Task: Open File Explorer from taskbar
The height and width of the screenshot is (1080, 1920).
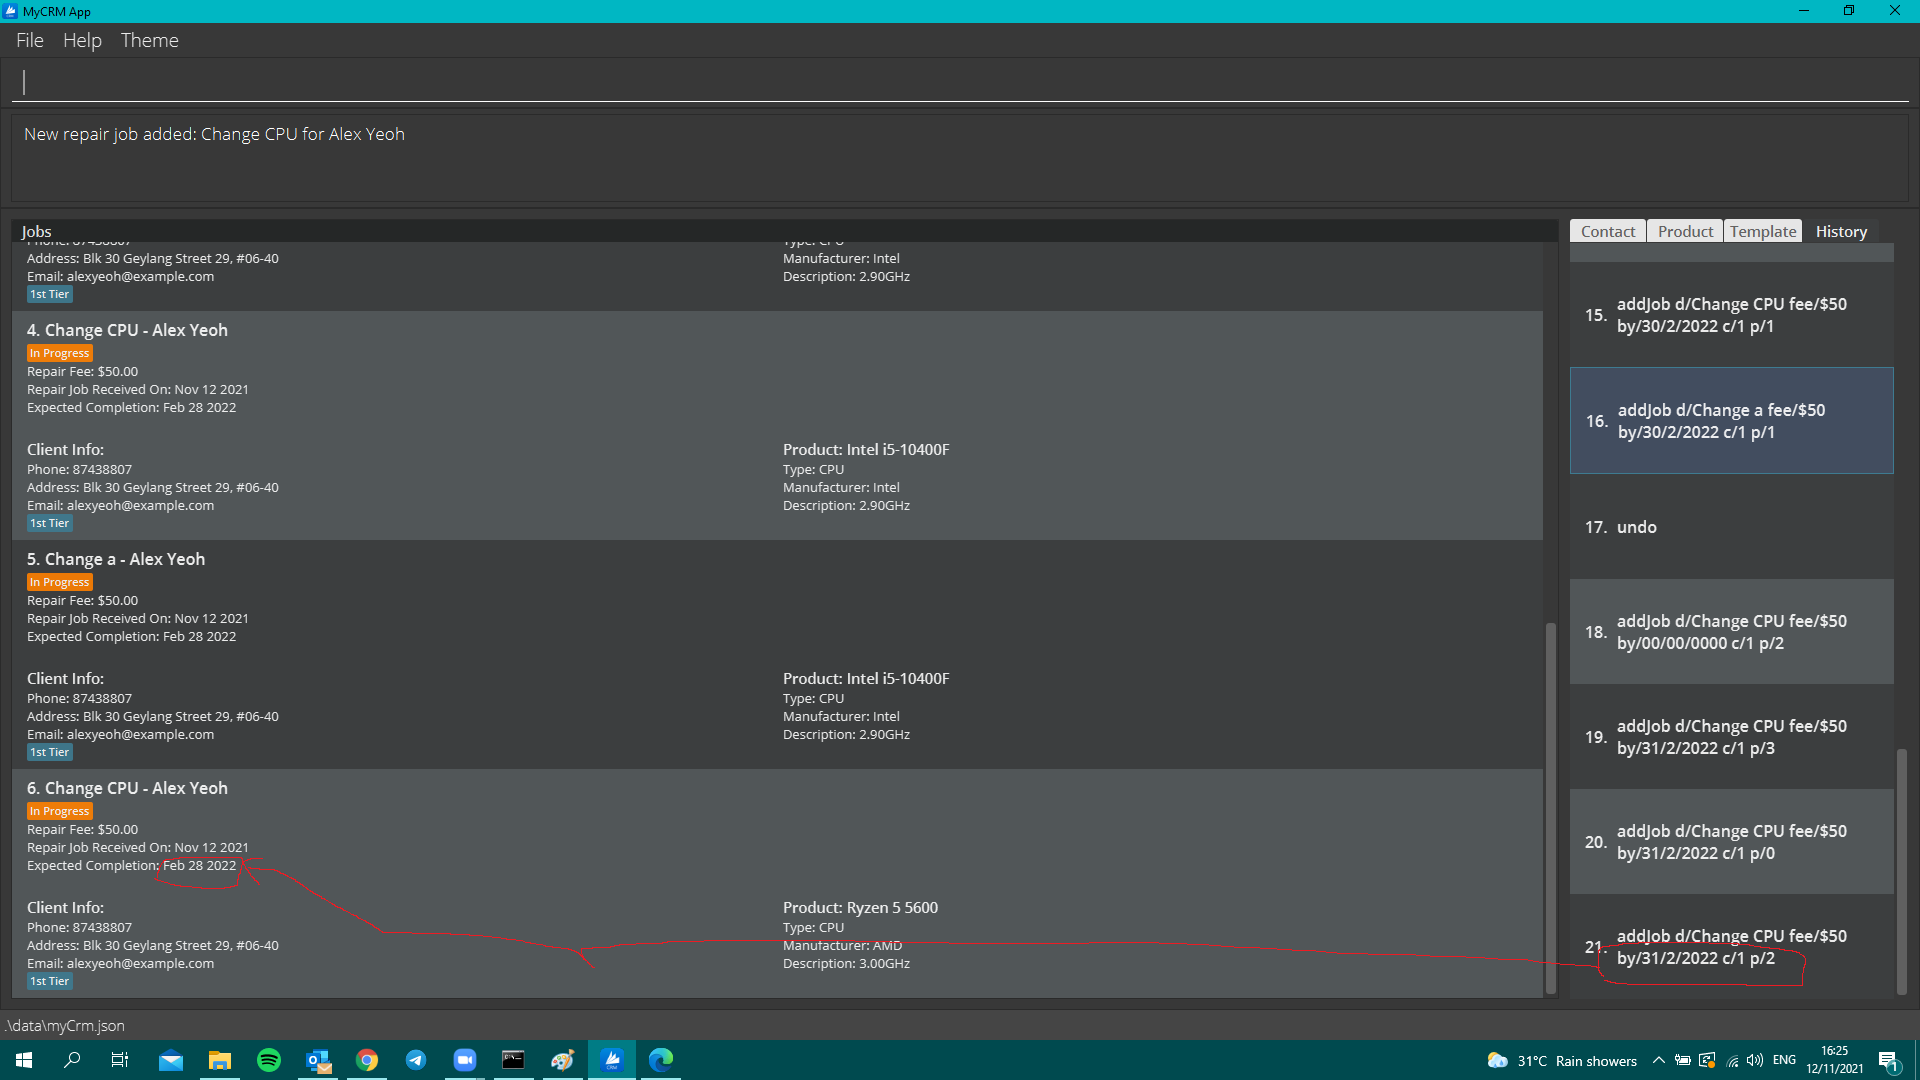Action: [x=220, y=1060]
